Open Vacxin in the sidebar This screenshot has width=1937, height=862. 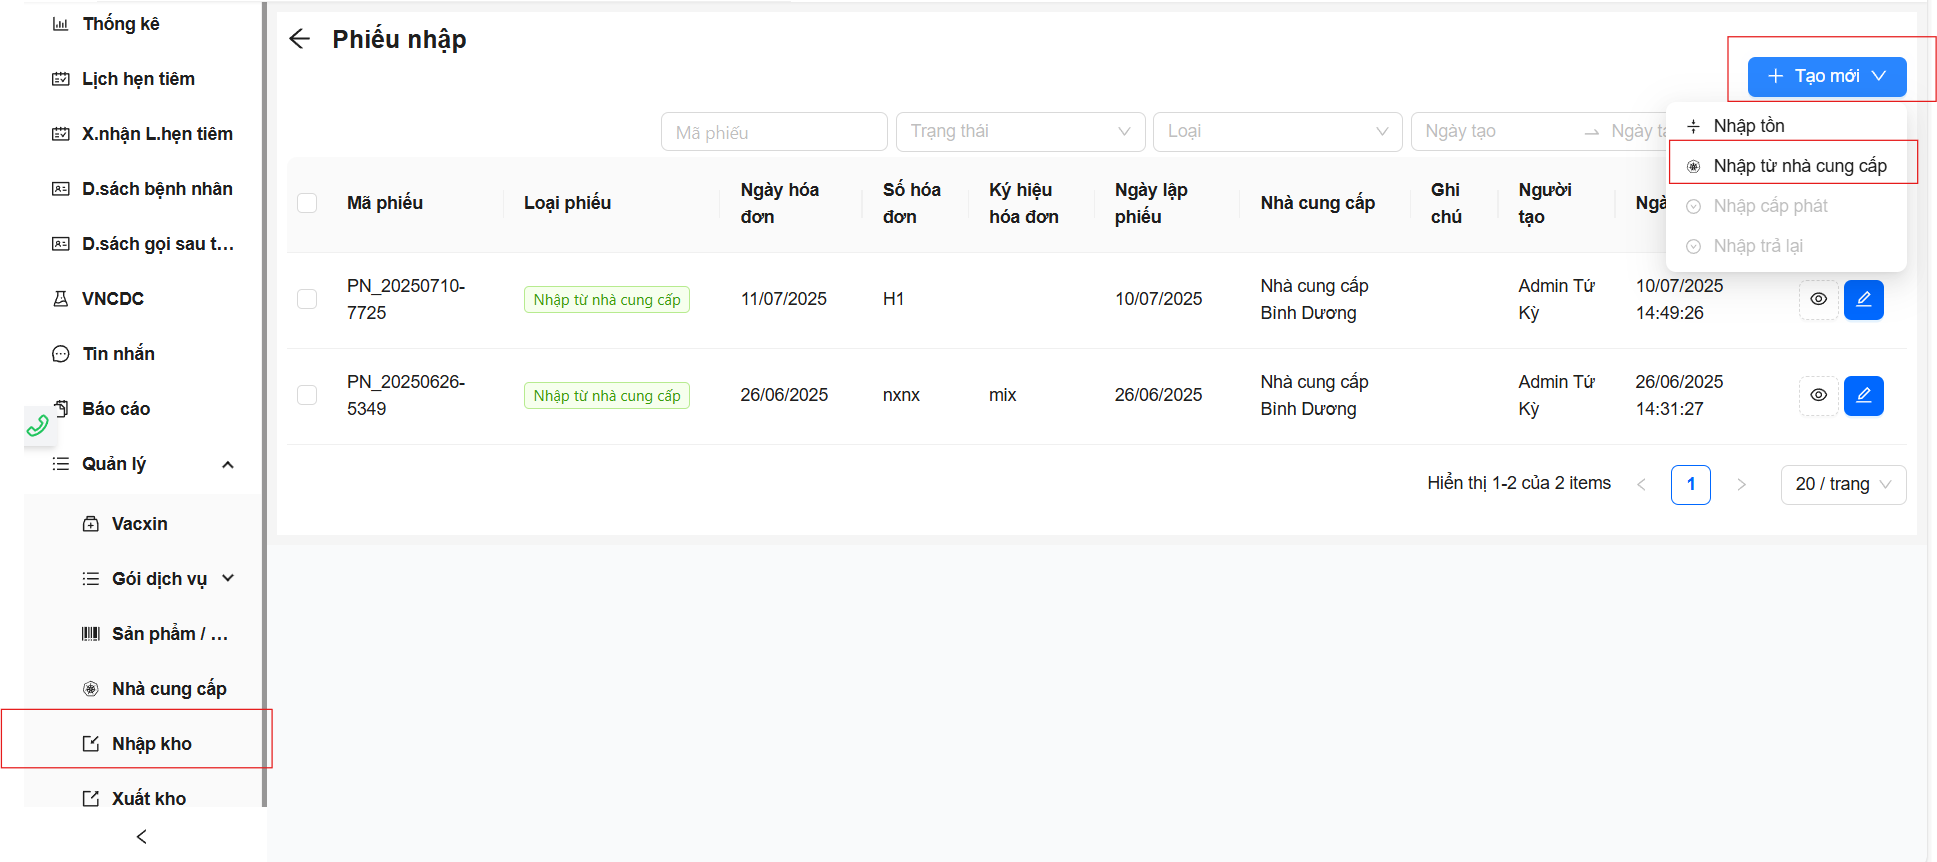139,524
